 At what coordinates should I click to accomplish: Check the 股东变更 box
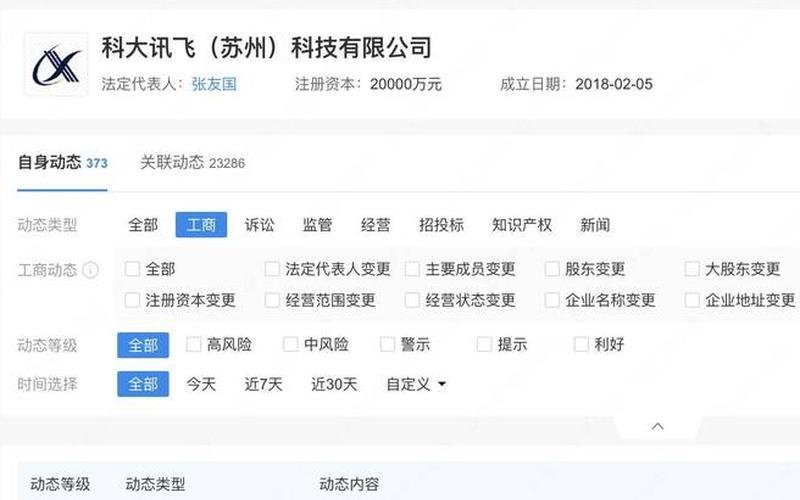pyautogui.click(x=552, y=269)
